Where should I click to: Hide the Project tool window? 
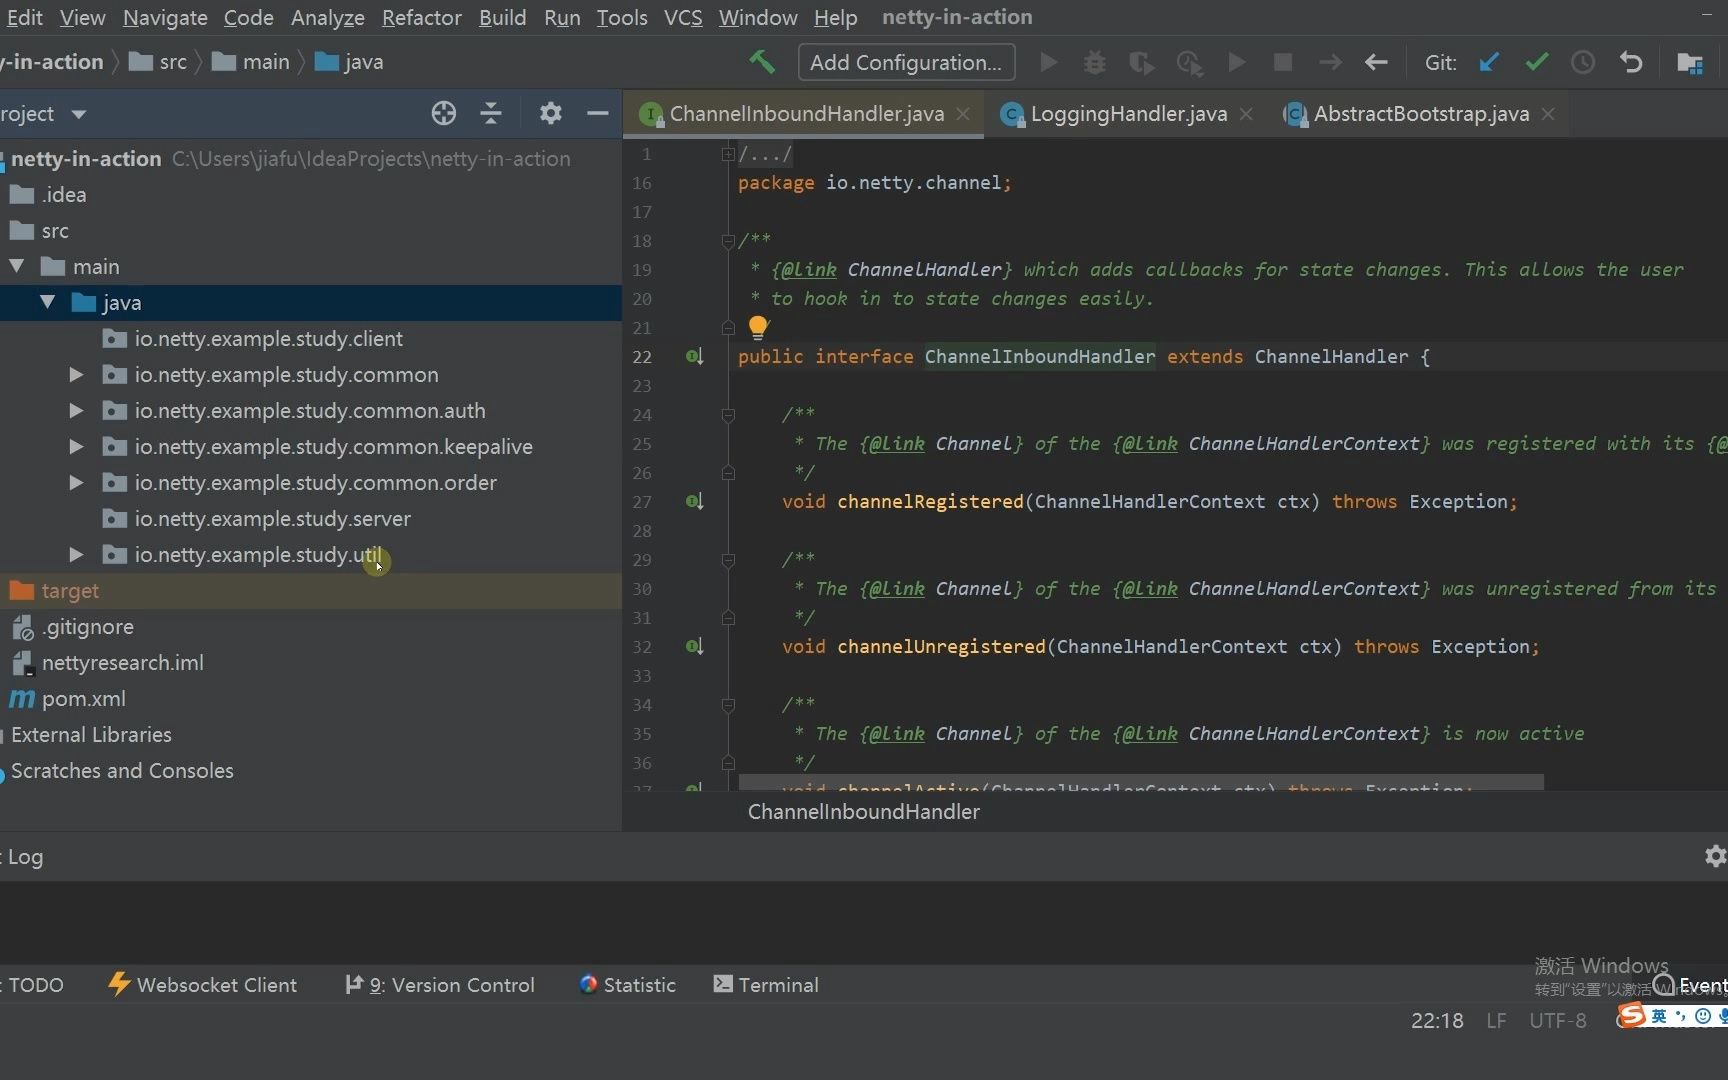pos(598,113)
